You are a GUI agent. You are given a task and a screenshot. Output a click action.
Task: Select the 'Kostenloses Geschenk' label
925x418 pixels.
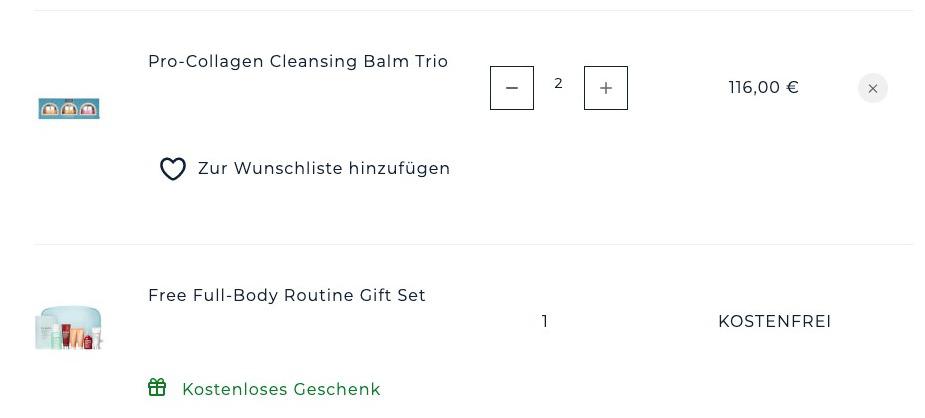tap(281, 389)
